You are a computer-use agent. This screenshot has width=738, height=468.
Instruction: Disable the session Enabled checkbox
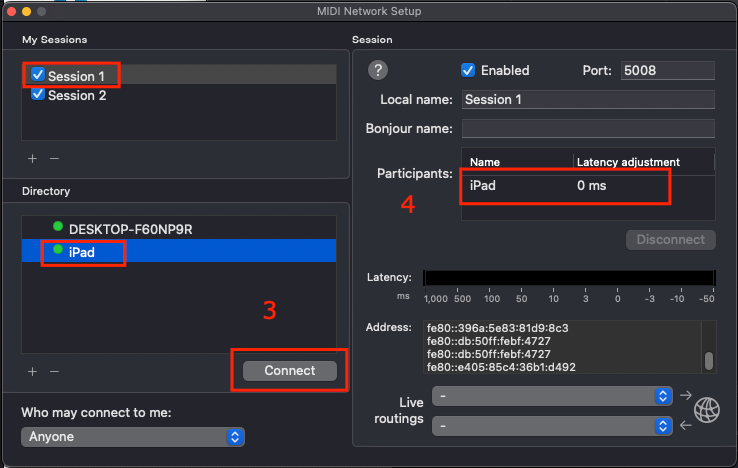(467, 70)
